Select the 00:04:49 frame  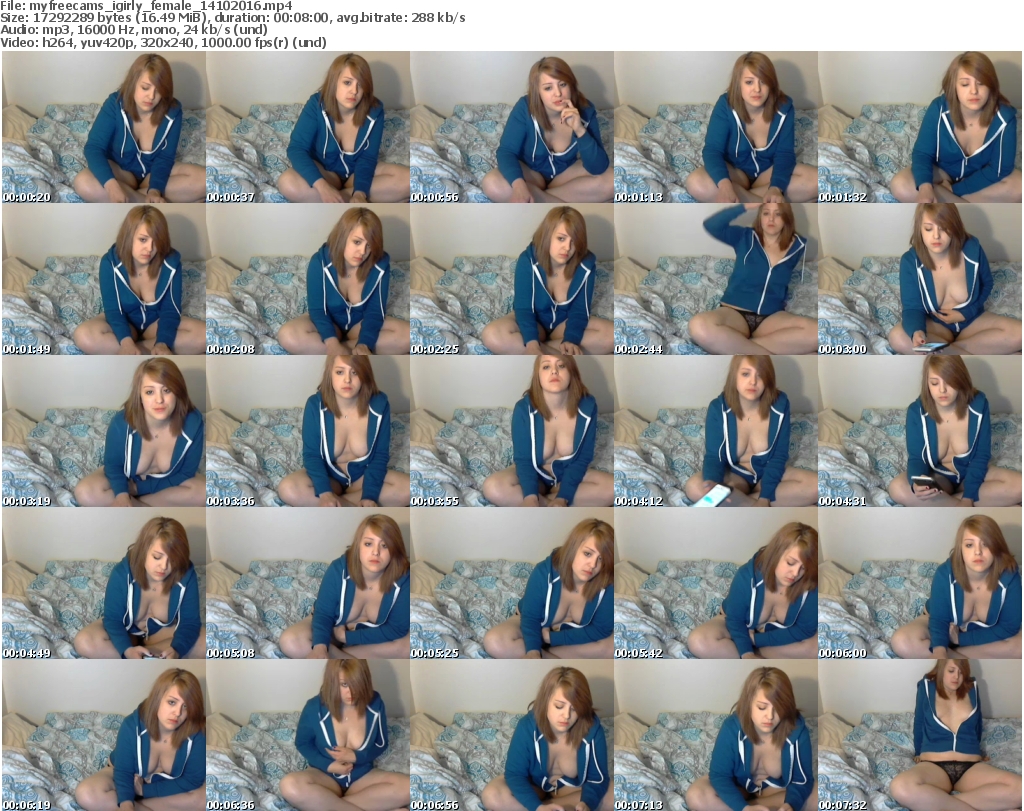click(104, 582)
